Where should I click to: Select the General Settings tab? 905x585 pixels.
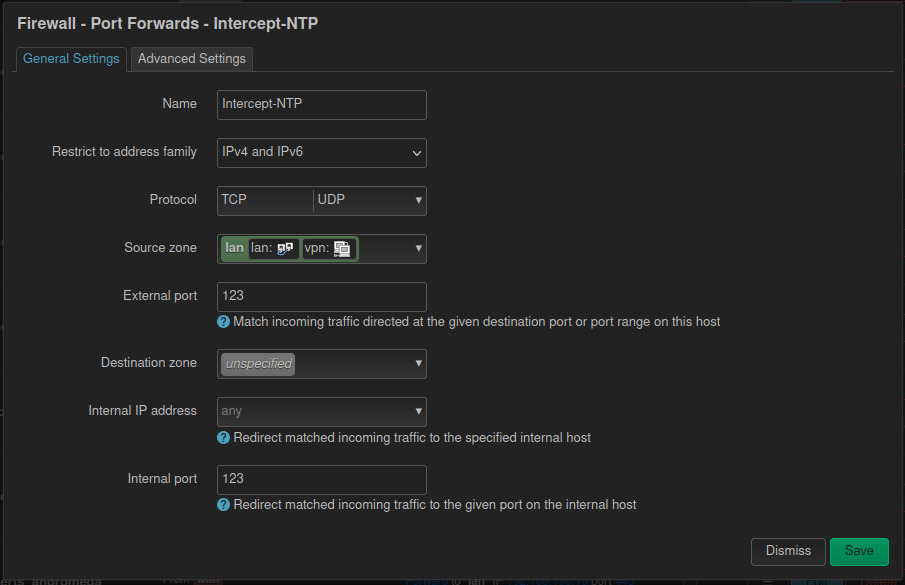71,59
